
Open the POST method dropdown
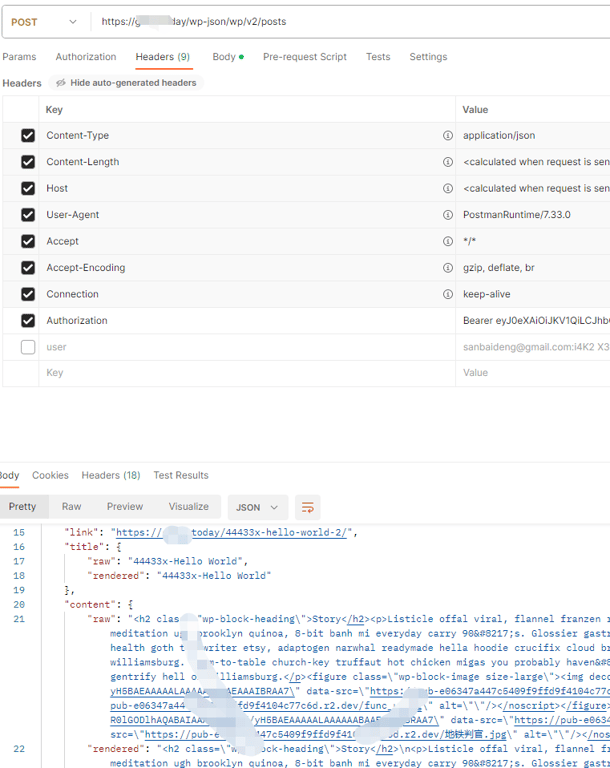pyautogui.click(x=44, y=22)
